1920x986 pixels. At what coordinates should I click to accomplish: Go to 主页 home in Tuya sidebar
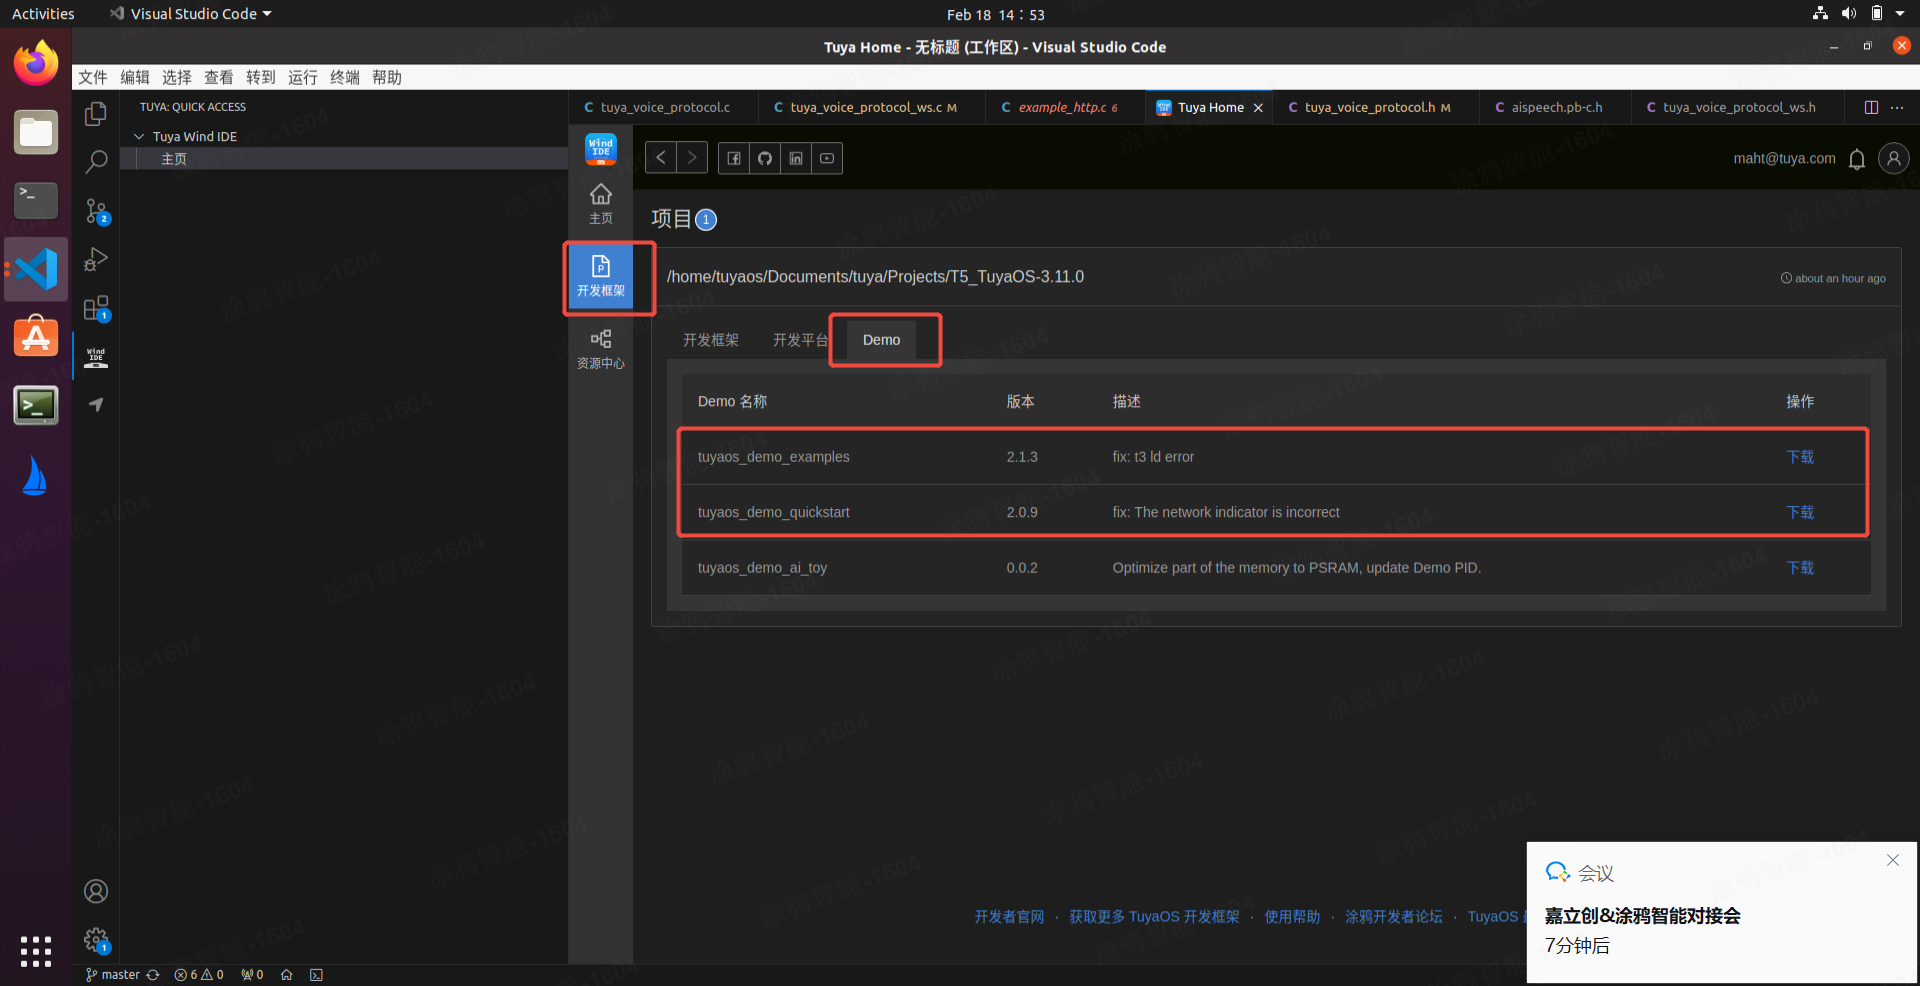tap(601, 204)
